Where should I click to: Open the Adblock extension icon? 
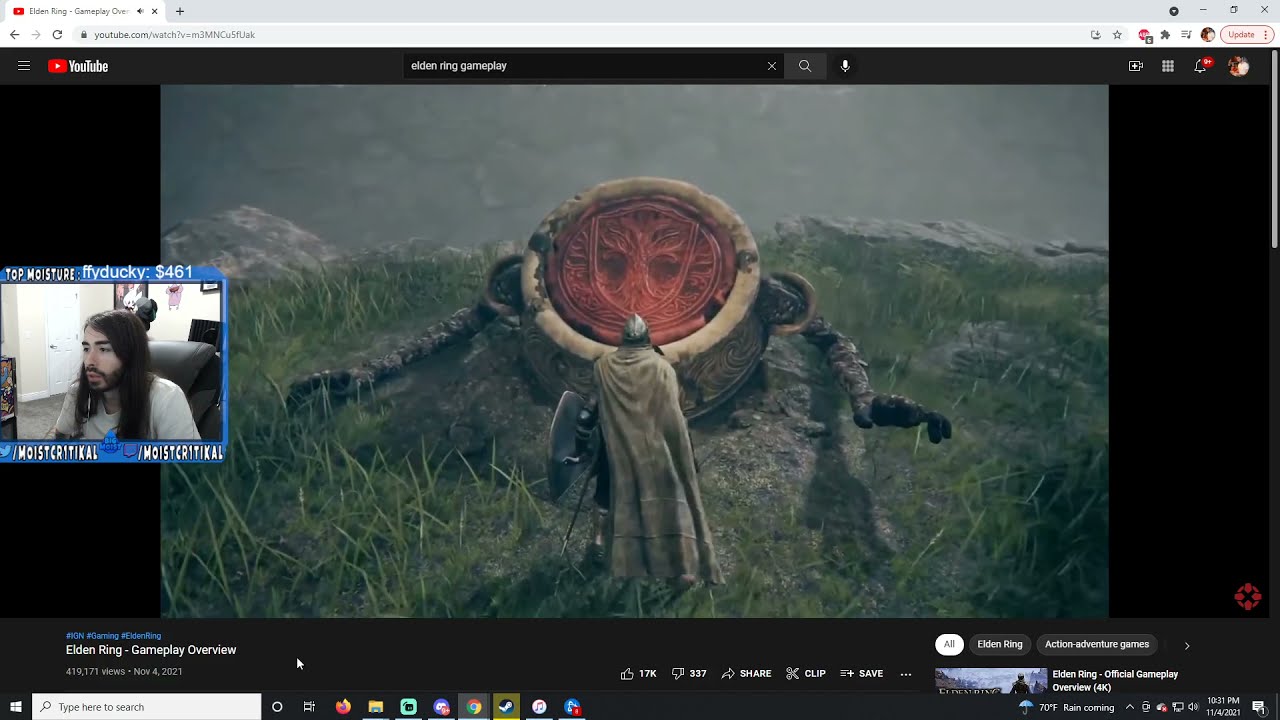tap(1145, 35)
